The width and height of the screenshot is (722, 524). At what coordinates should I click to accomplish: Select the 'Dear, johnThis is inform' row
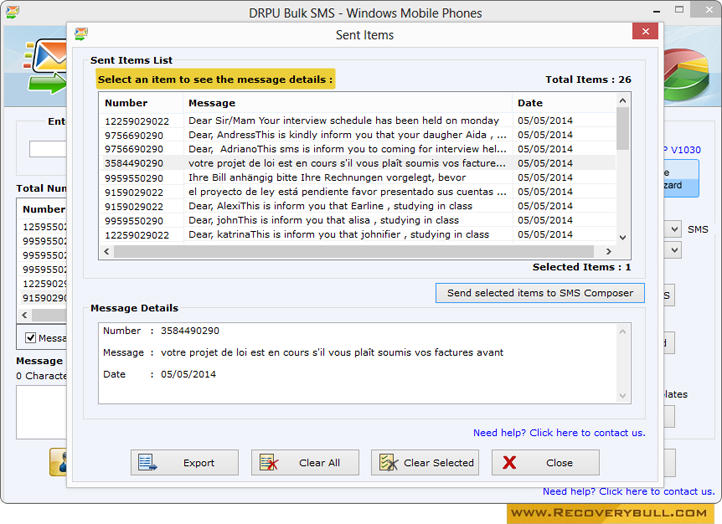point(357,221)
